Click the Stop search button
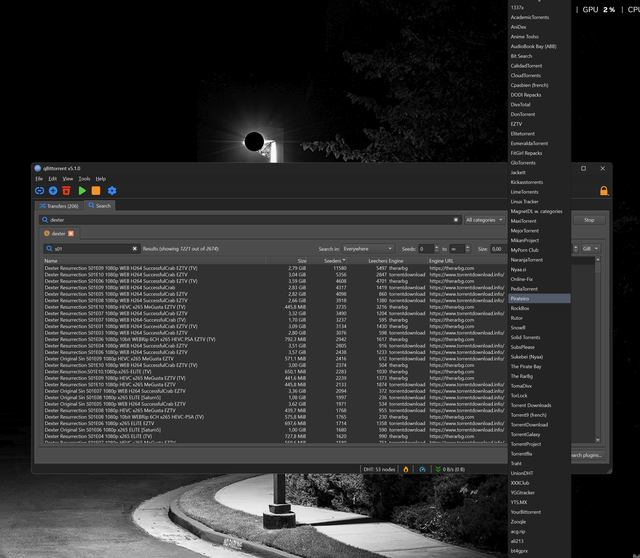Viewport: 640px width, 558px height. coord(589,220)
